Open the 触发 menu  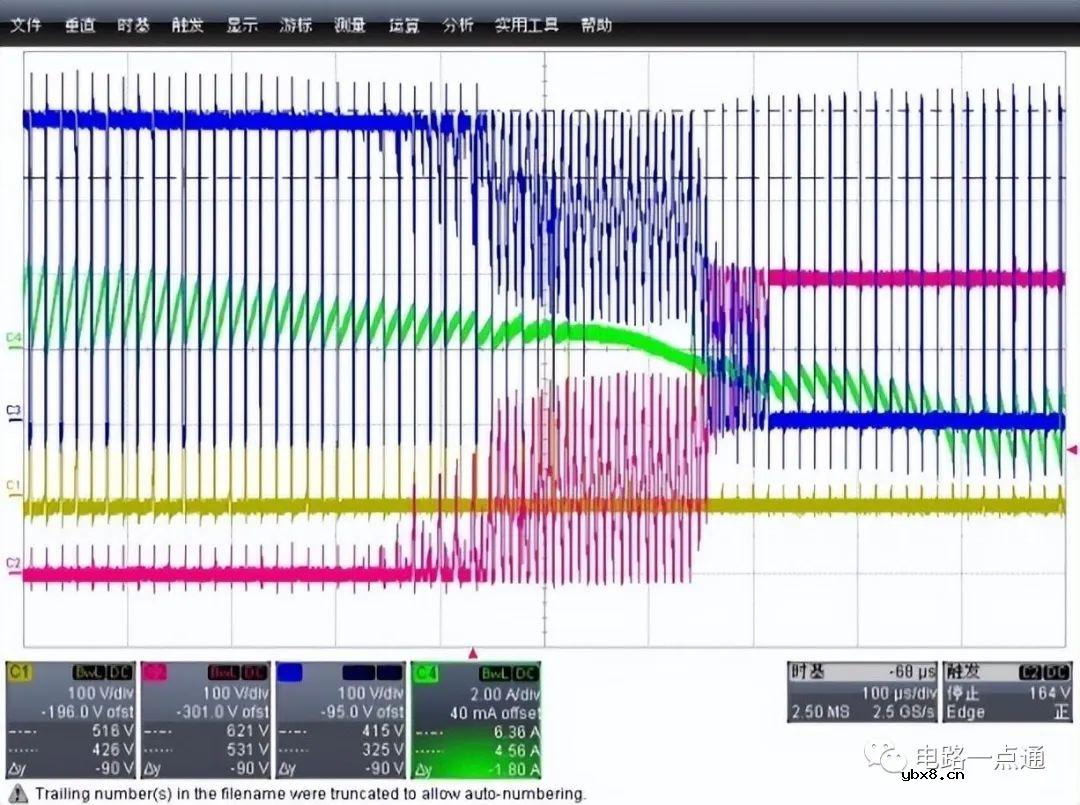[187, 26]
